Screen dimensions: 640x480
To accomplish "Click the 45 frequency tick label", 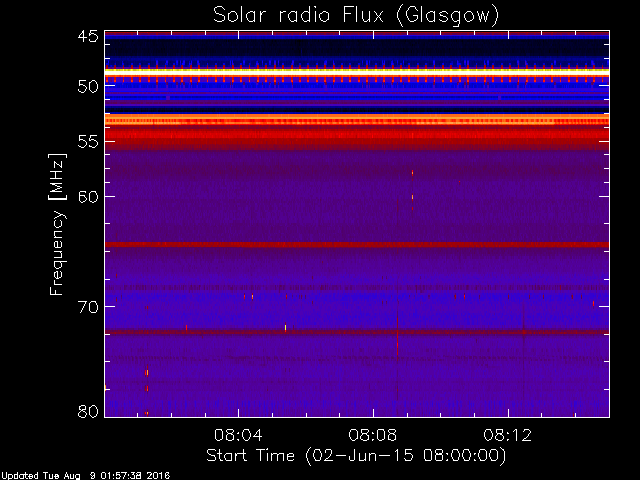I will coord(88,37).
